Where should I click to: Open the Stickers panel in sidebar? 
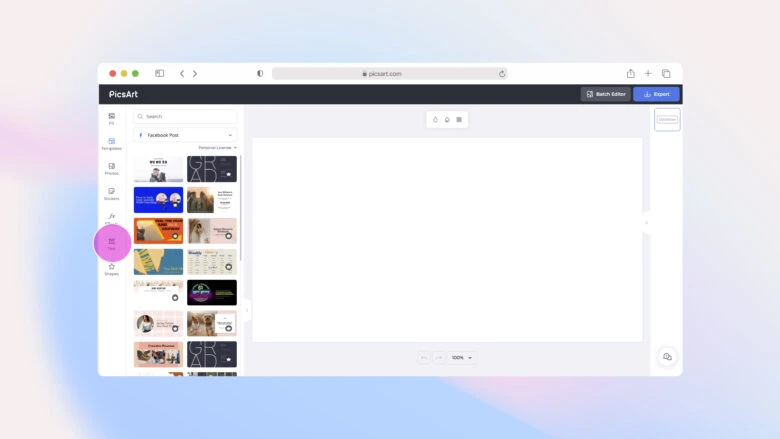(x=111, y=193)
